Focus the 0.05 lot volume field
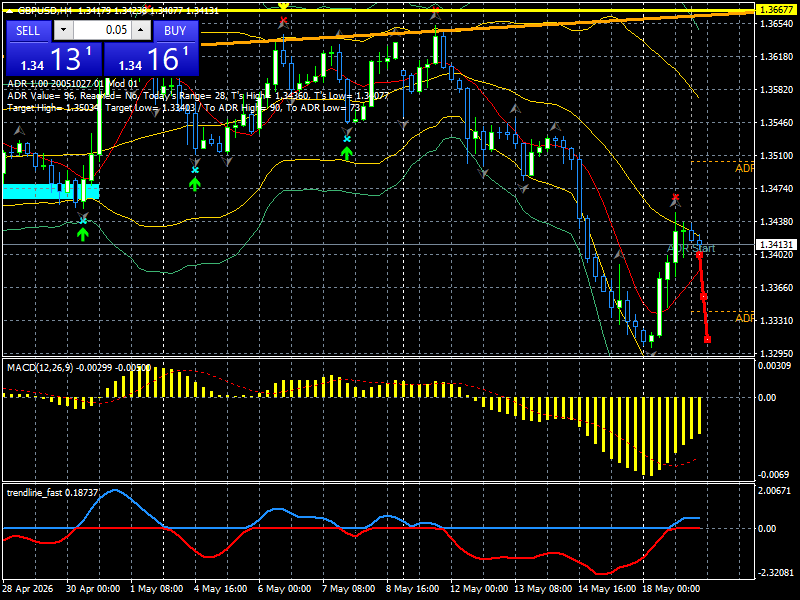The height and width of the screenshot is (600, 800). [x=102, y=30]
